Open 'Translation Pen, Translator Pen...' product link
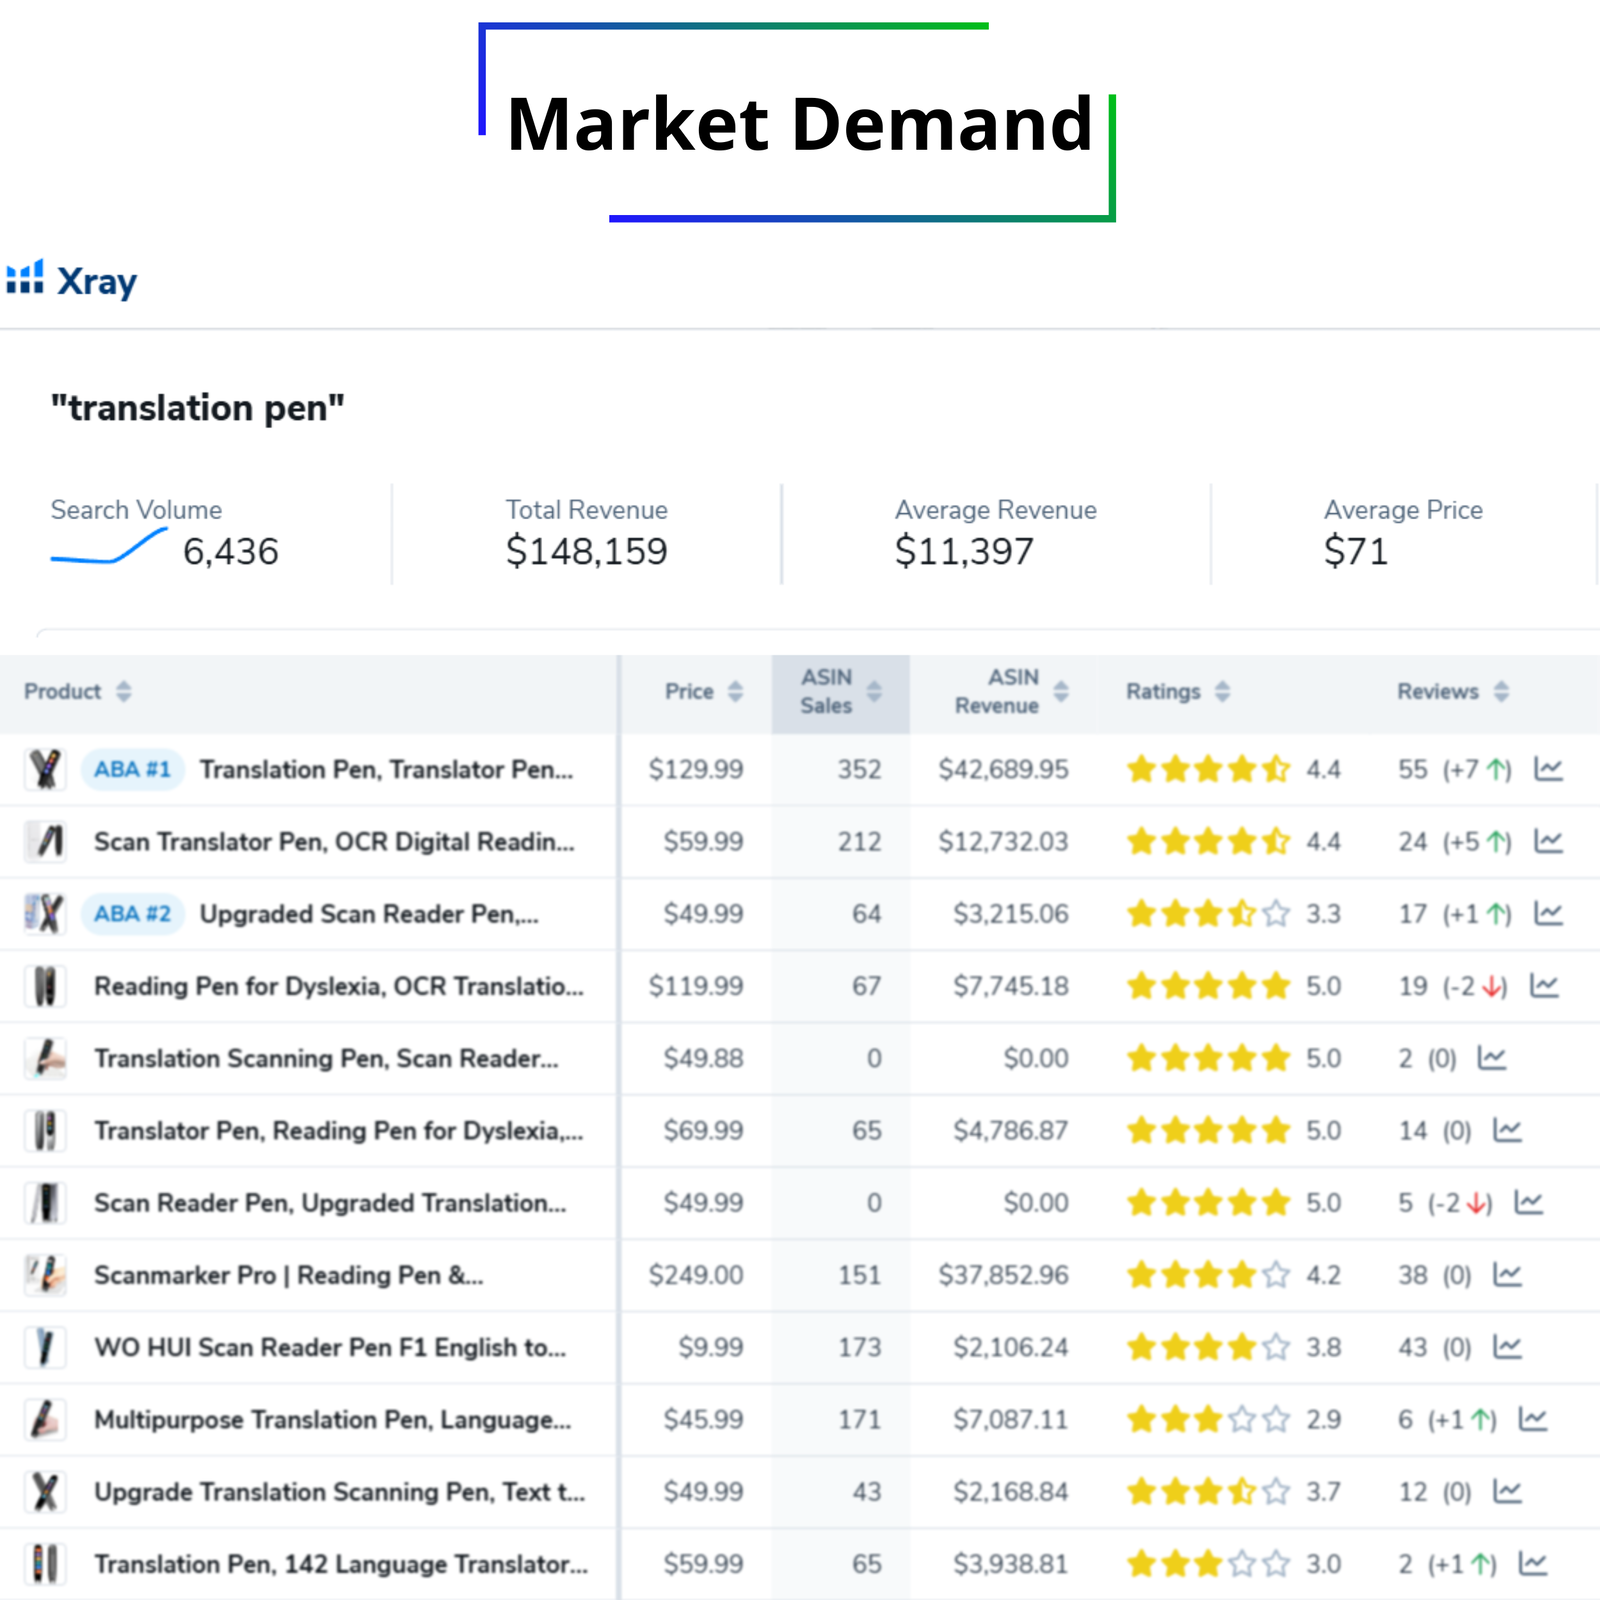1600x1600 pixels. [386, 769]
